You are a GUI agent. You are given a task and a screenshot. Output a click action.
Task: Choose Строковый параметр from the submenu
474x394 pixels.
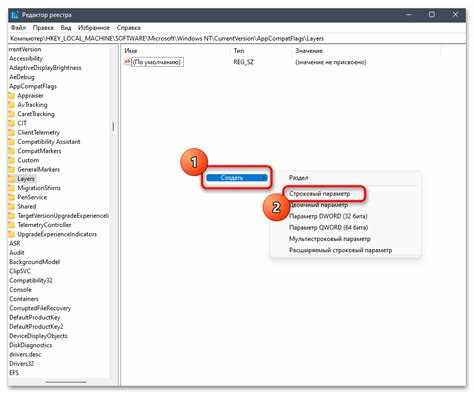tap(320, 194)
